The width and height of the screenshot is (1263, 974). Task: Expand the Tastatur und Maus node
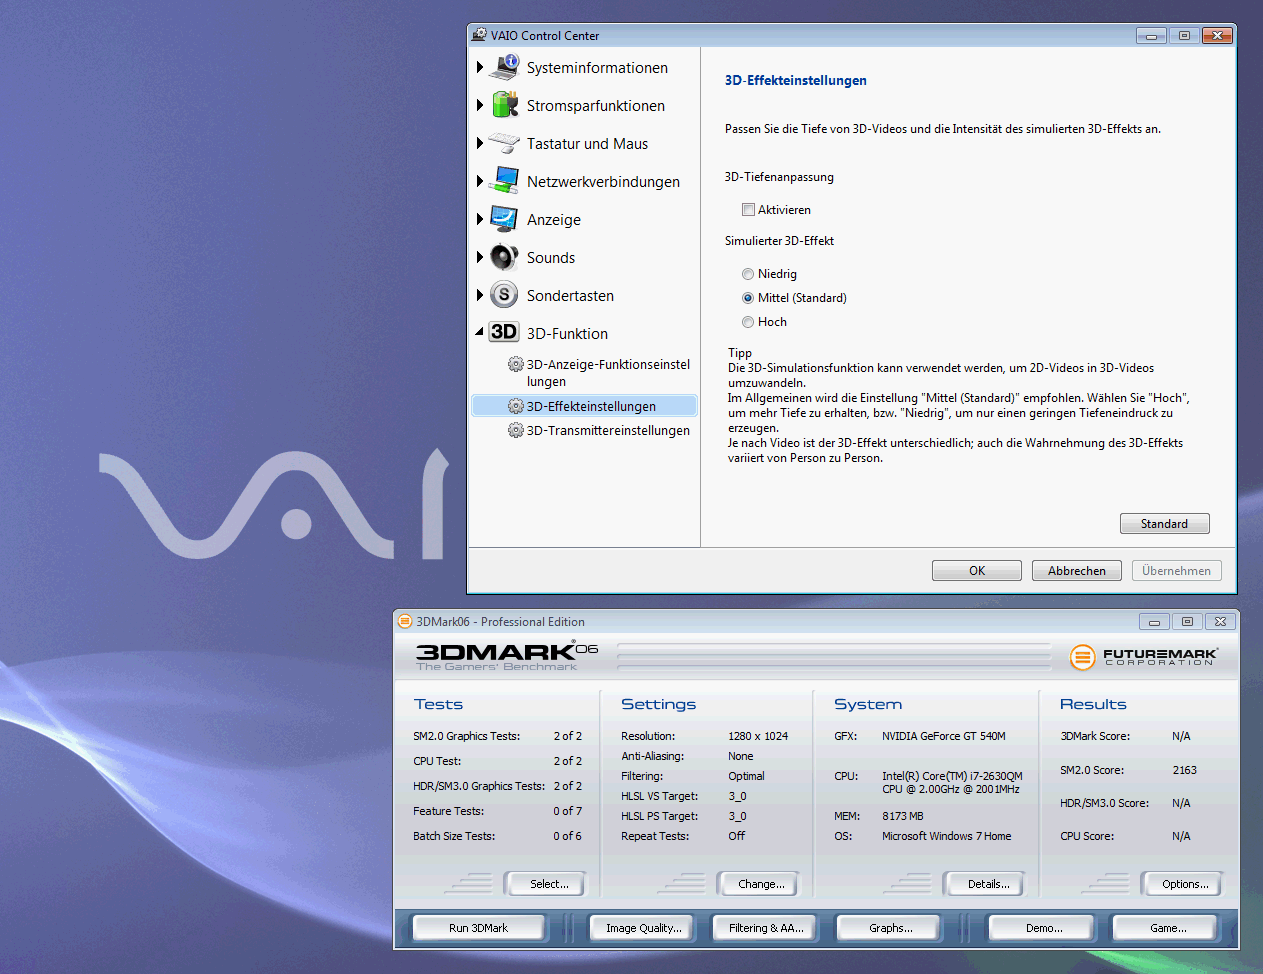(480, 143)
